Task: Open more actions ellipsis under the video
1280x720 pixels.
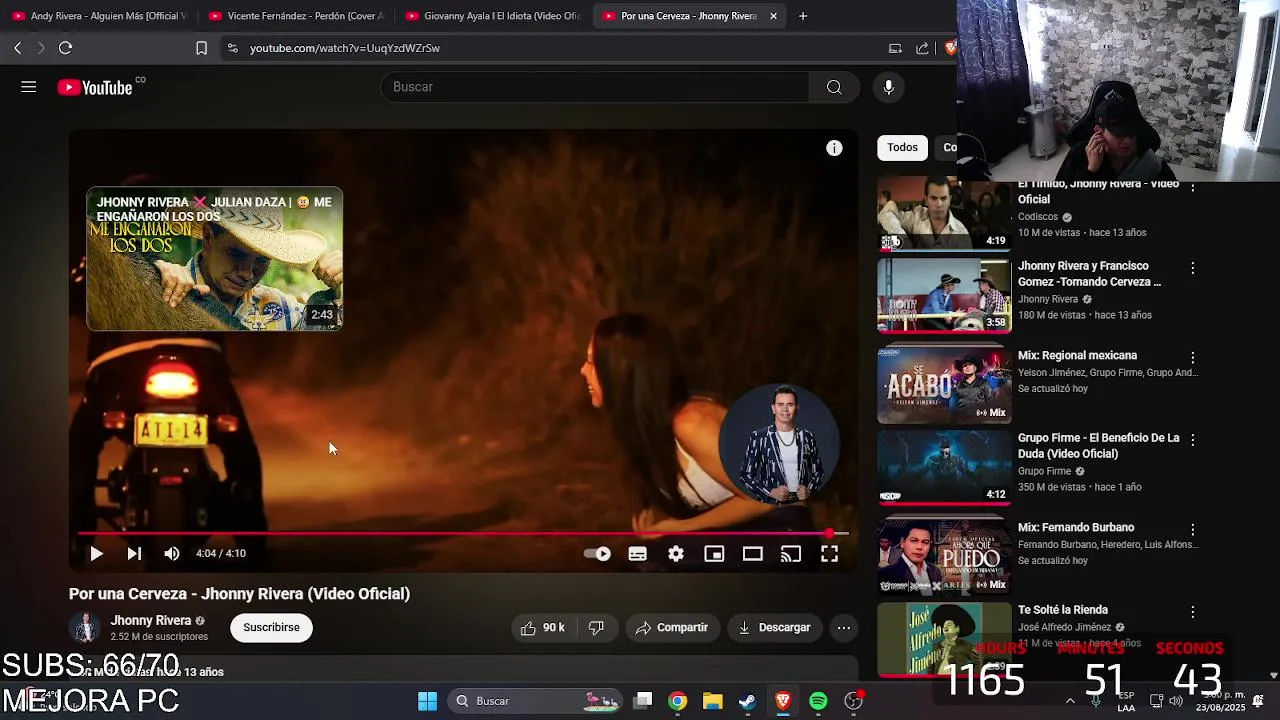Action: coord(844,627)
